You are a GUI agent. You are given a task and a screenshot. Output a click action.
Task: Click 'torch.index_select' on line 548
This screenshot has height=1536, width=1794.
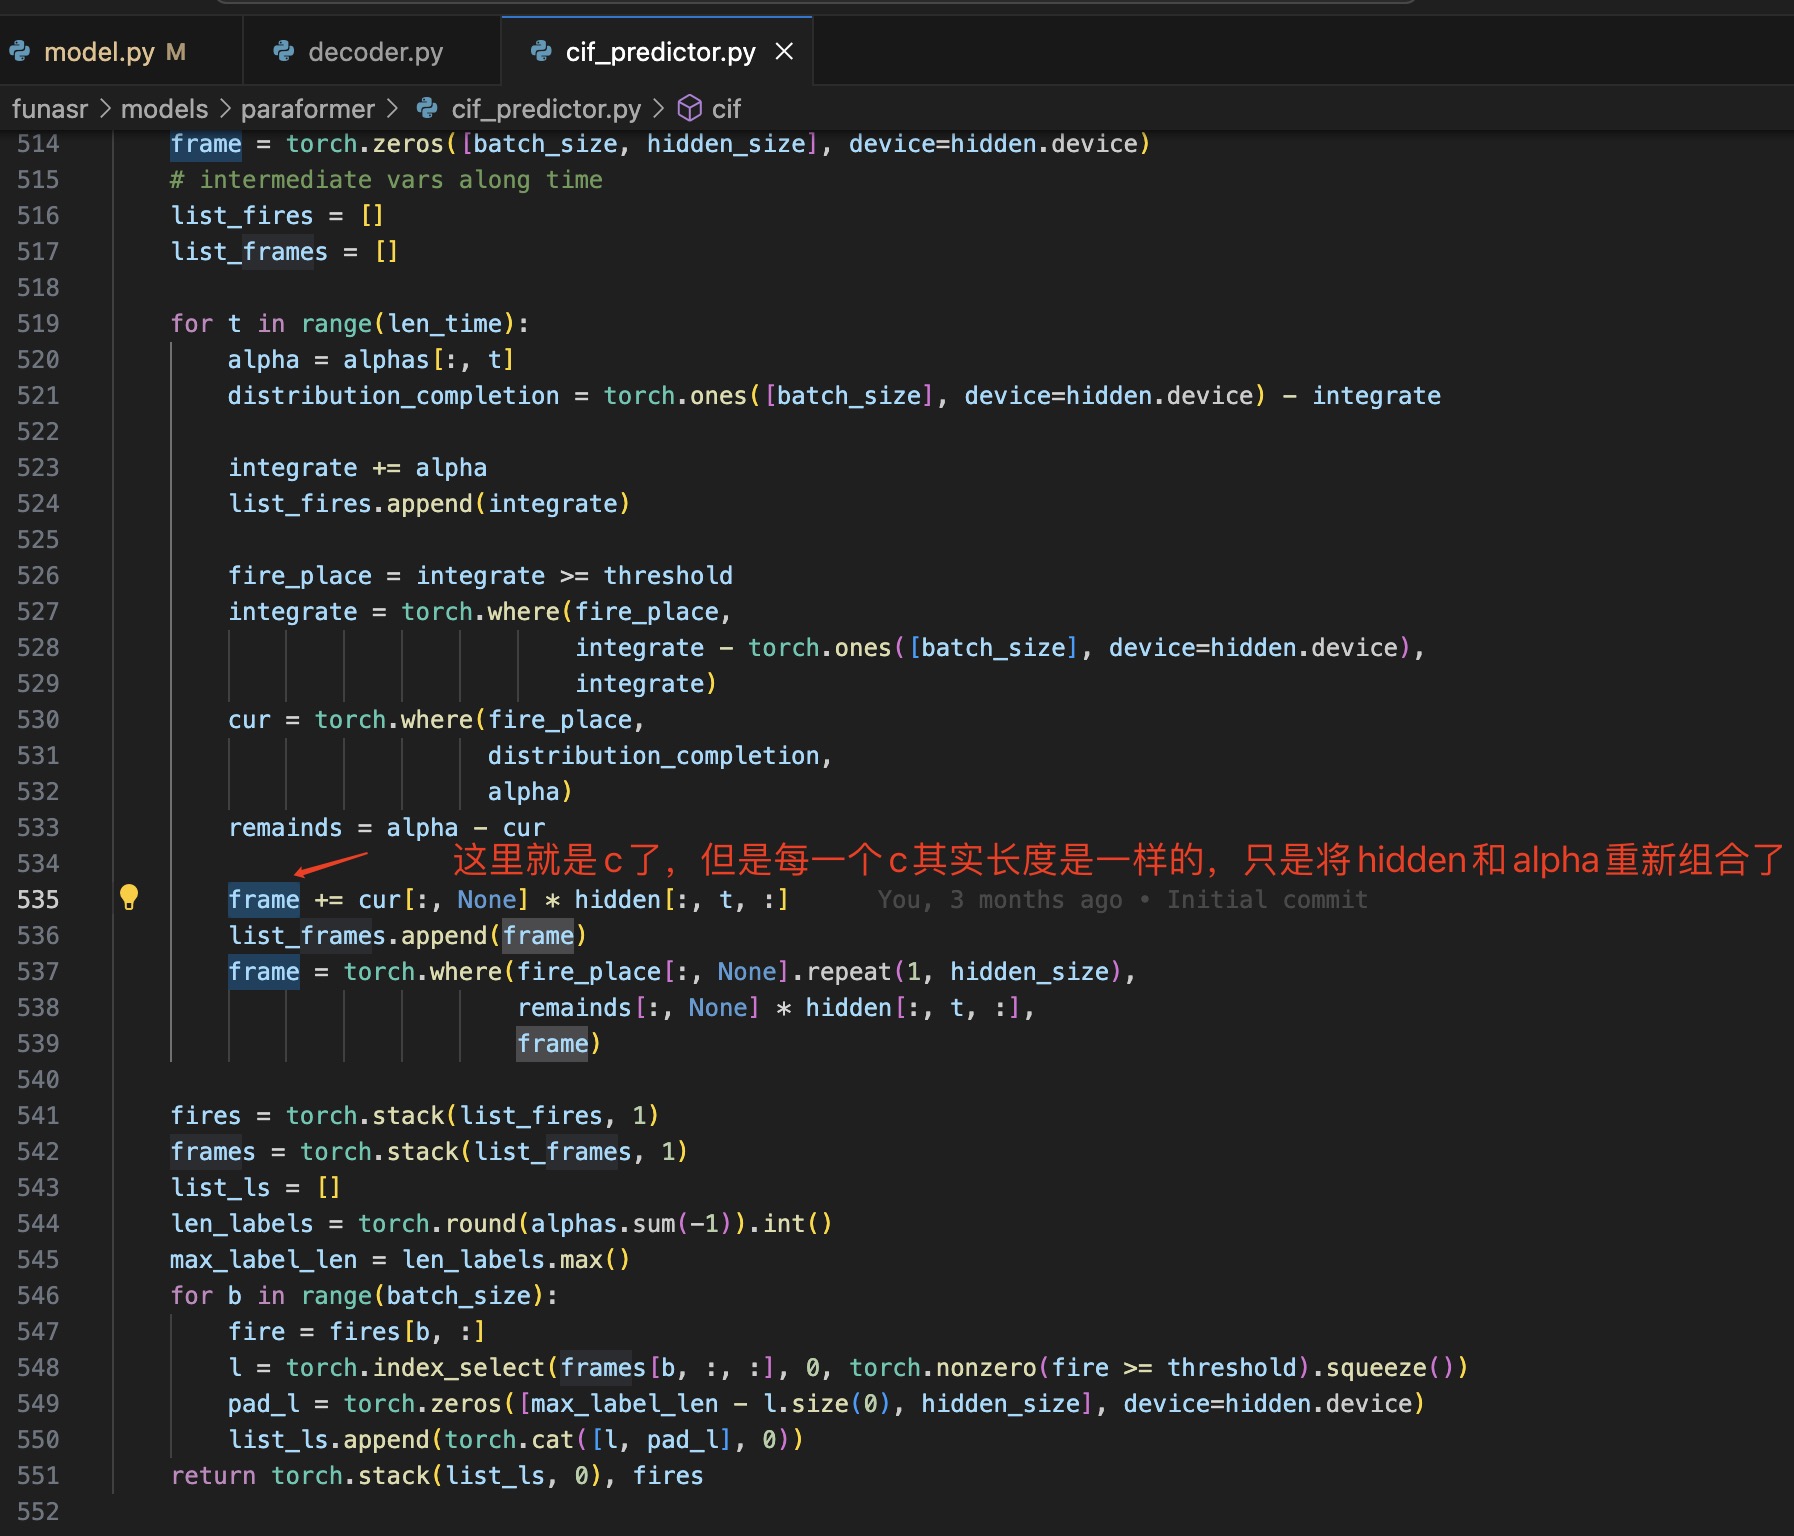pos(415,1368)
